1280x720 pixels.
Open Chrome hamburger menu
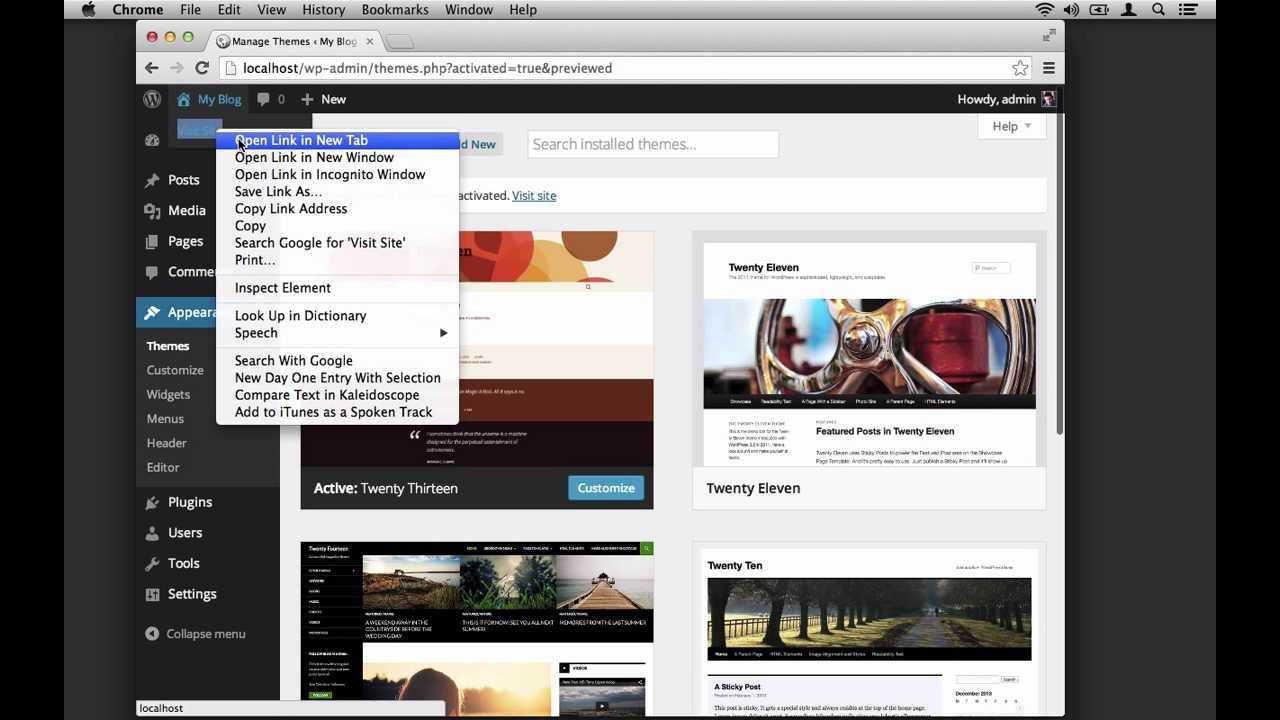coord(1049,68)
